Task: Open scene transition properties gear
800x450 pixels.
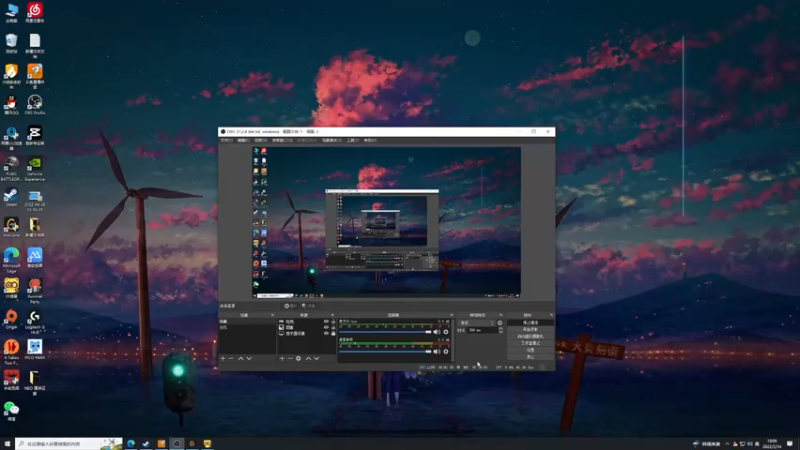Action: click(500, 322)
